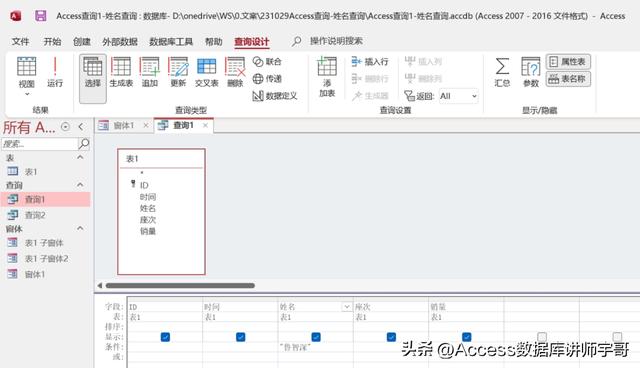Collapse the 窗体 group in navigation pane

80,228
